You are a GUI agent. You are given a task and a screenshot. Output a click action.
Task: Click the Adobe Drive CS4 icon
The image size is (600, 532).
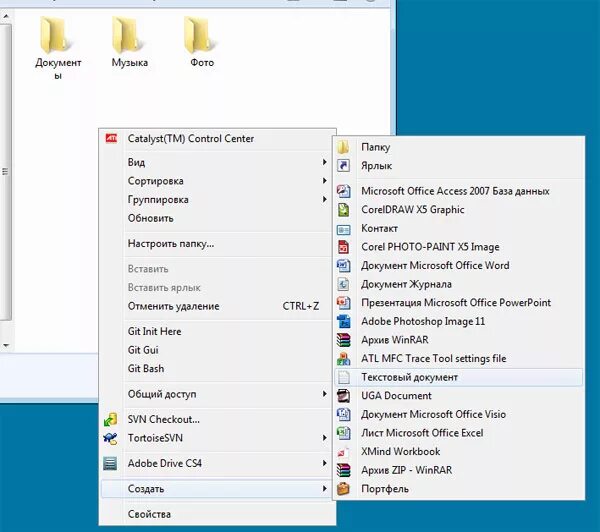coord(110,463)
